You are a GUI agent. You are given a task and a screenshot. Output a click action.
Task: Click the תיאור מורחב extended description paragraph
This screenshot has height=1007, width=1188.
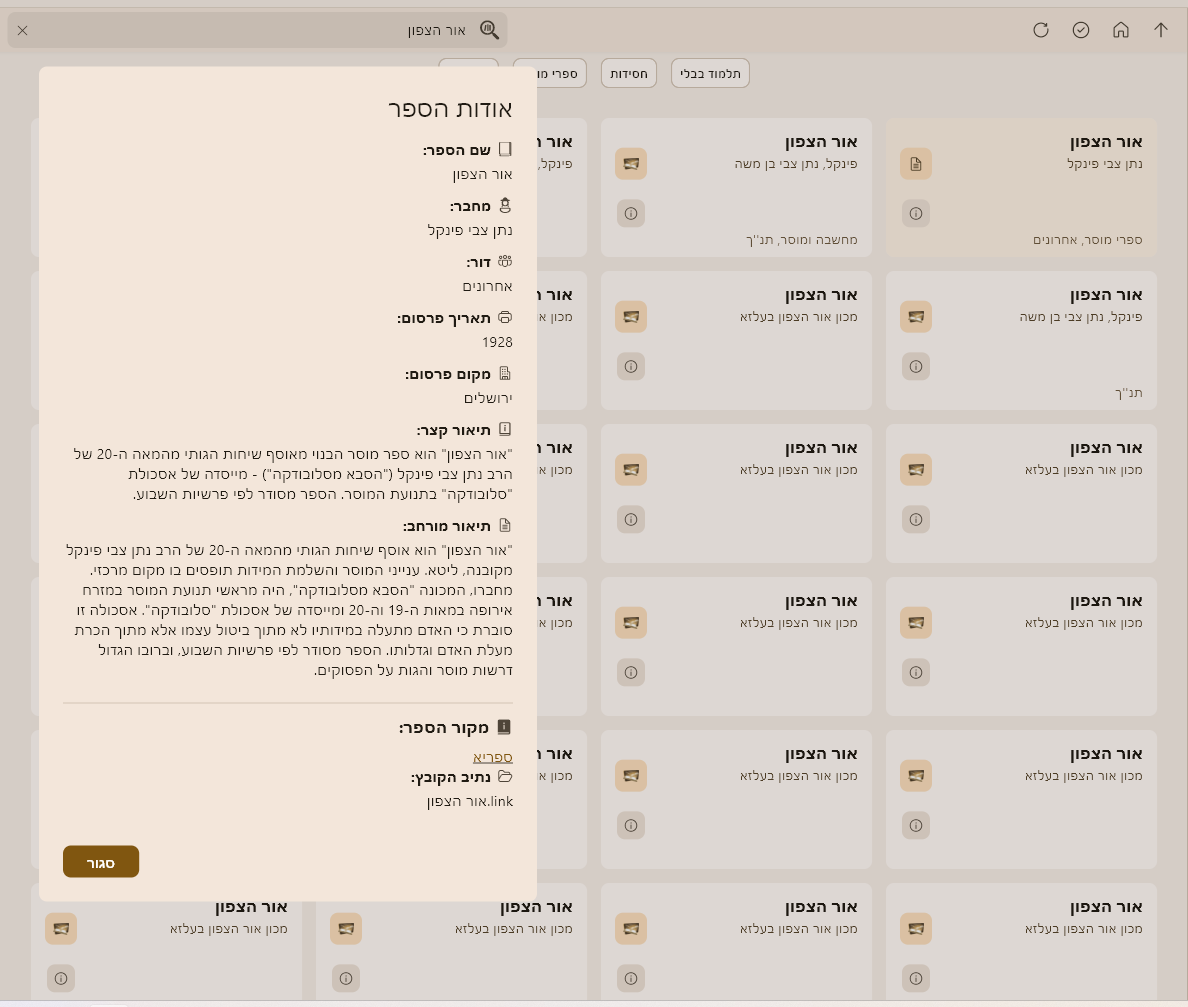(x=289, y=610)
